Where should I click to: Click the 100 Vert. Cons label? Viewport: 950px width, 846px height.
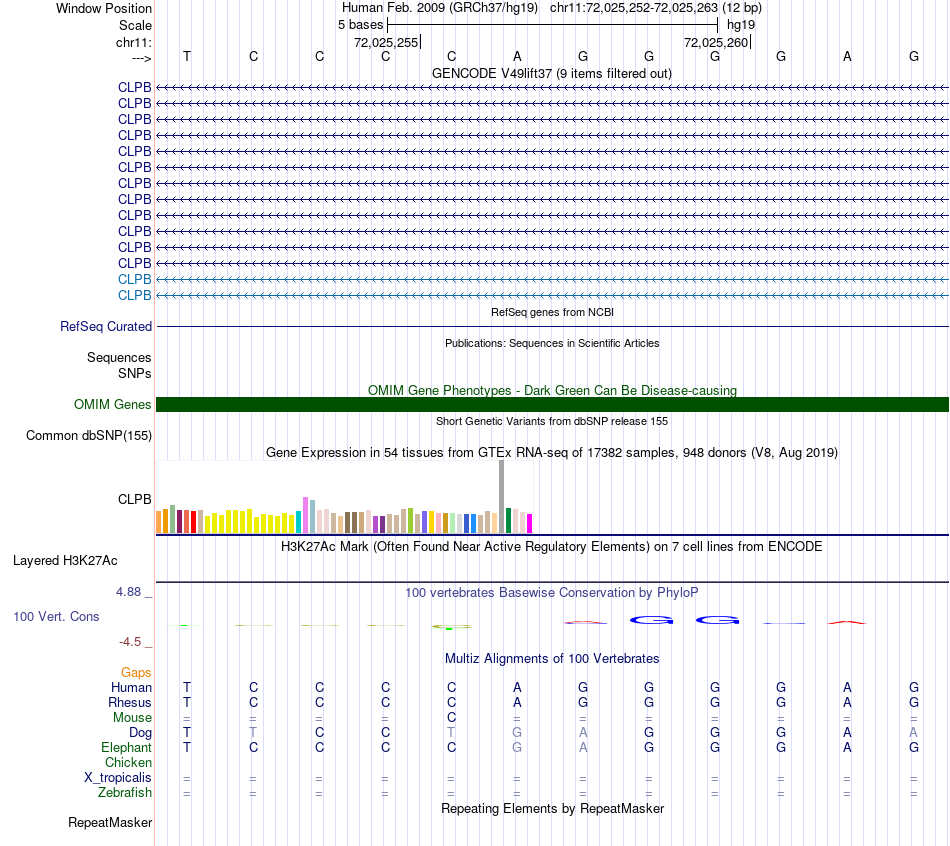(56, 616)
